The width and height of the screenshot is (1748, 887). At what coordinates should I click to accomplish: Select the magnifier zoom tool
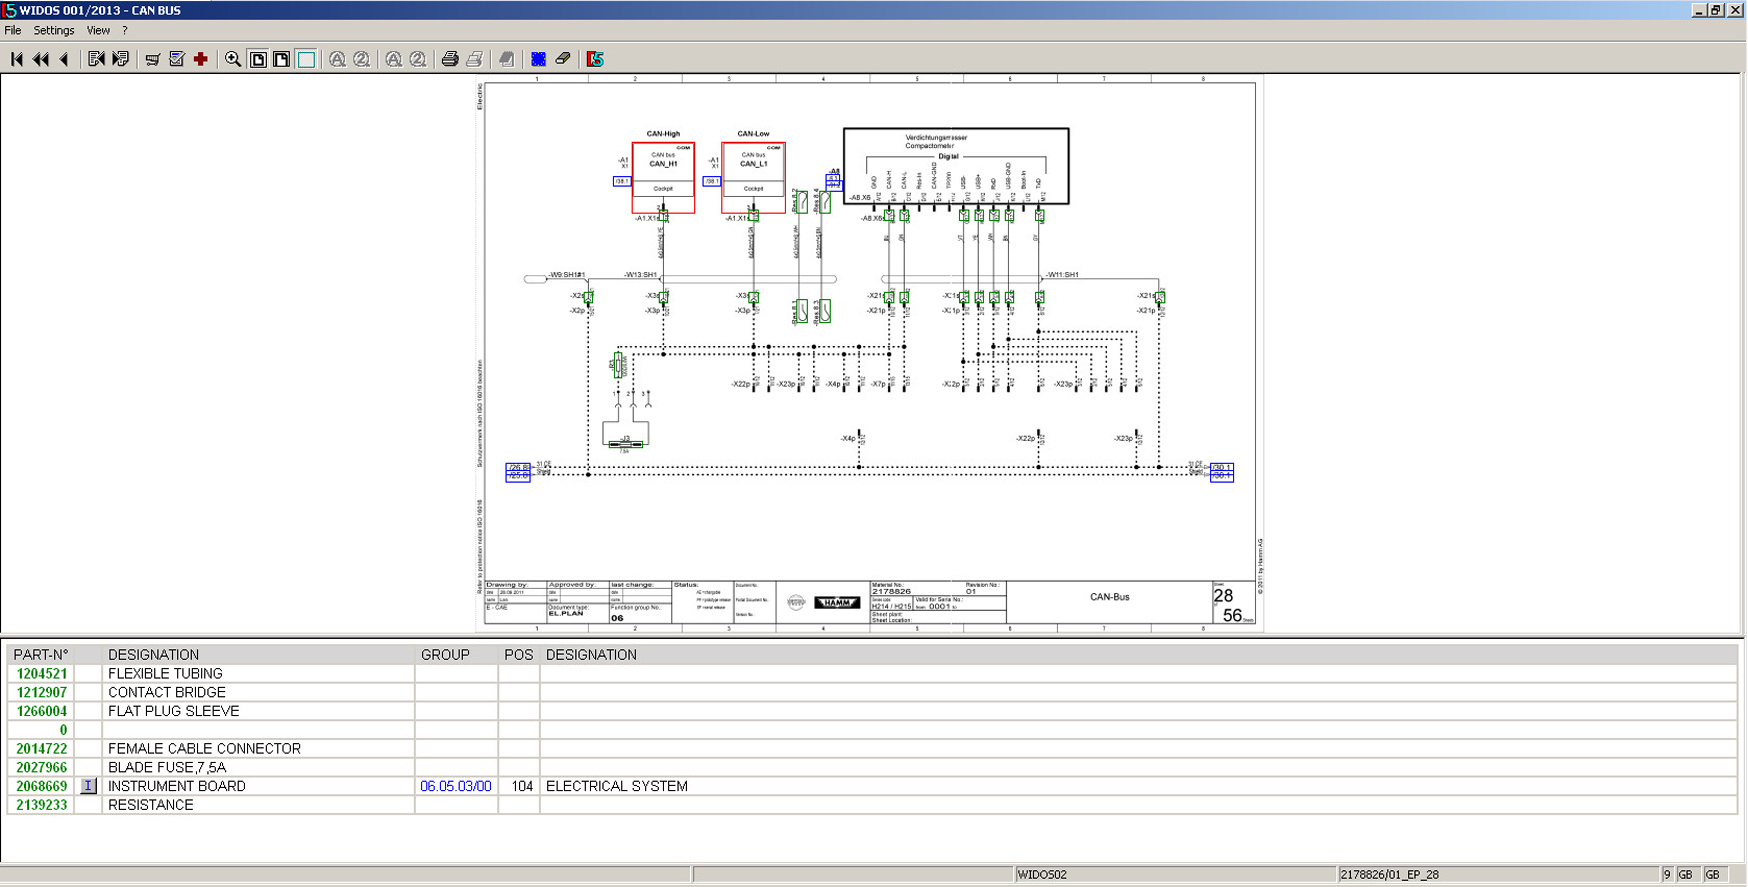pos(233,59)
